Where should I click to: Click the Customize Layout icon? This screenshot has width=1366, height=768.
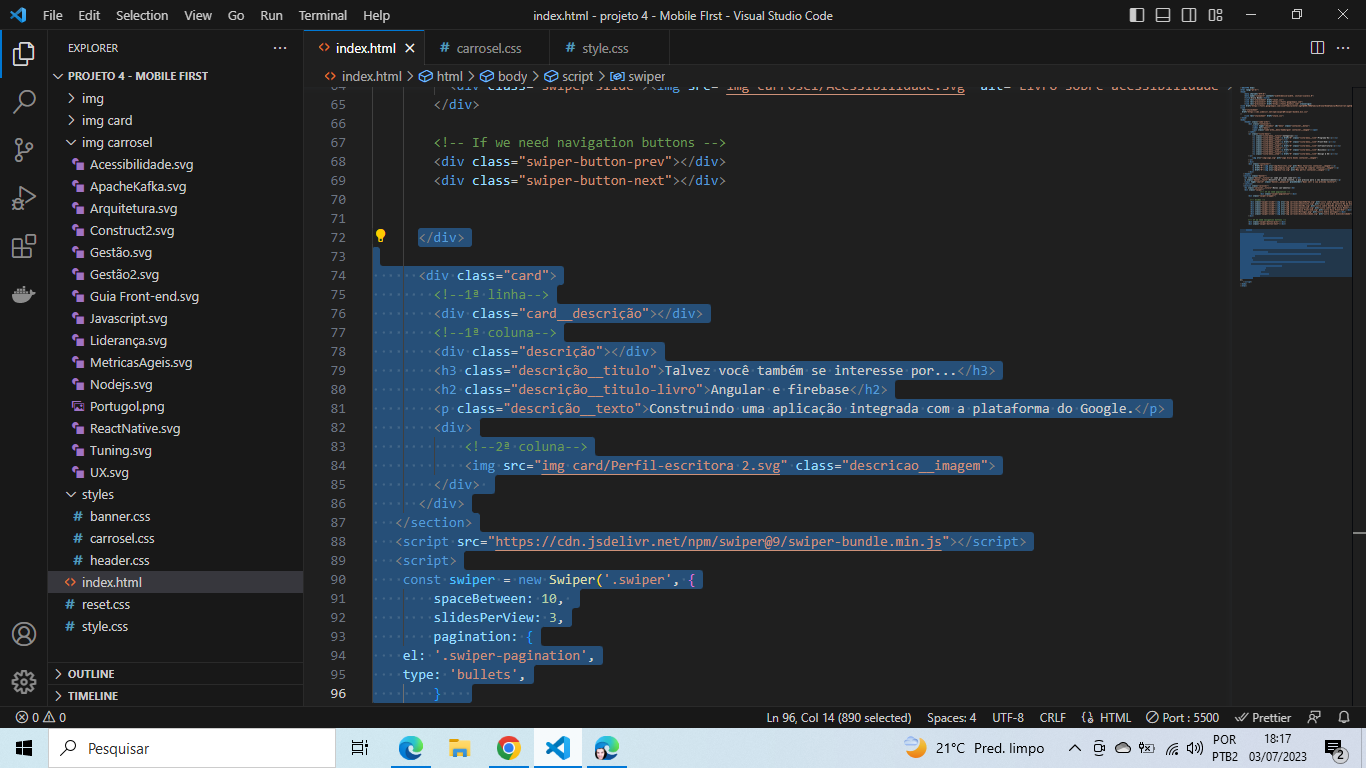(x=1215, y=15)
